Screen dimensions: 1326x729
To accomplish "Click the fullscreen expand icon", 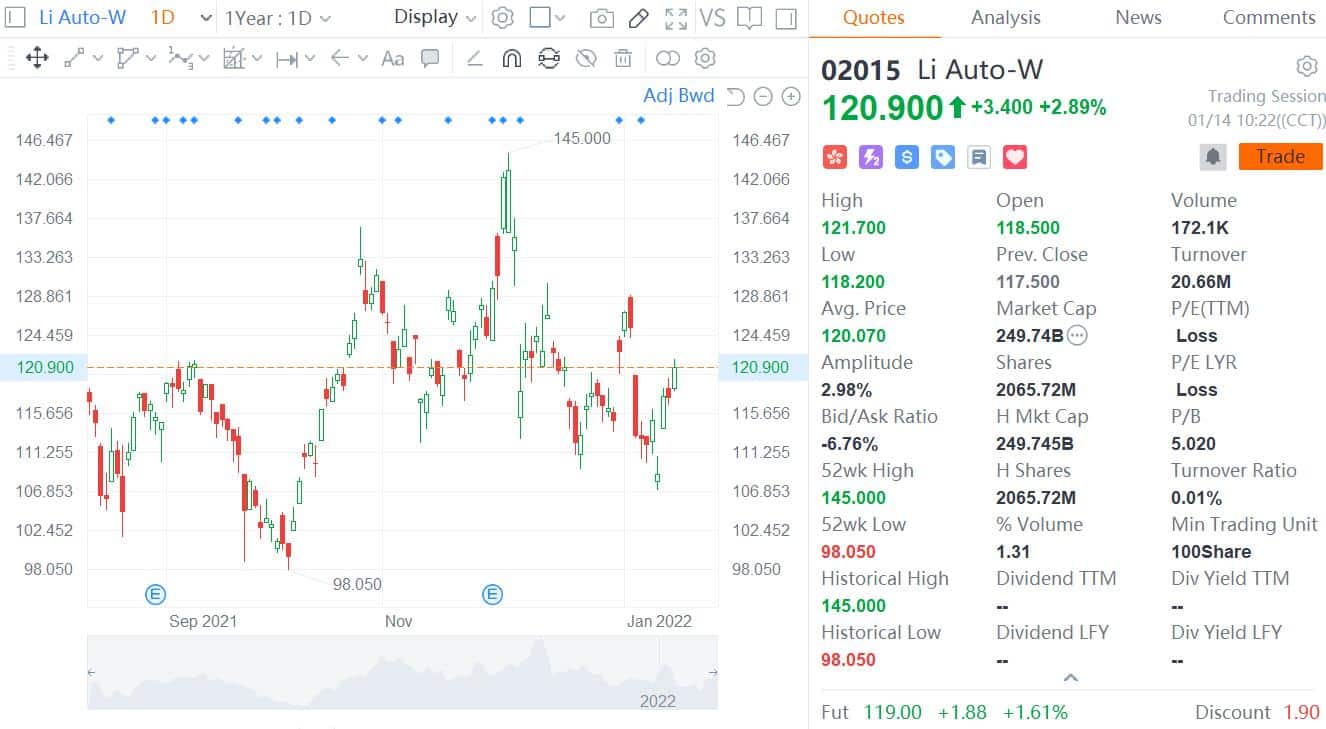I will pos(676,17).
